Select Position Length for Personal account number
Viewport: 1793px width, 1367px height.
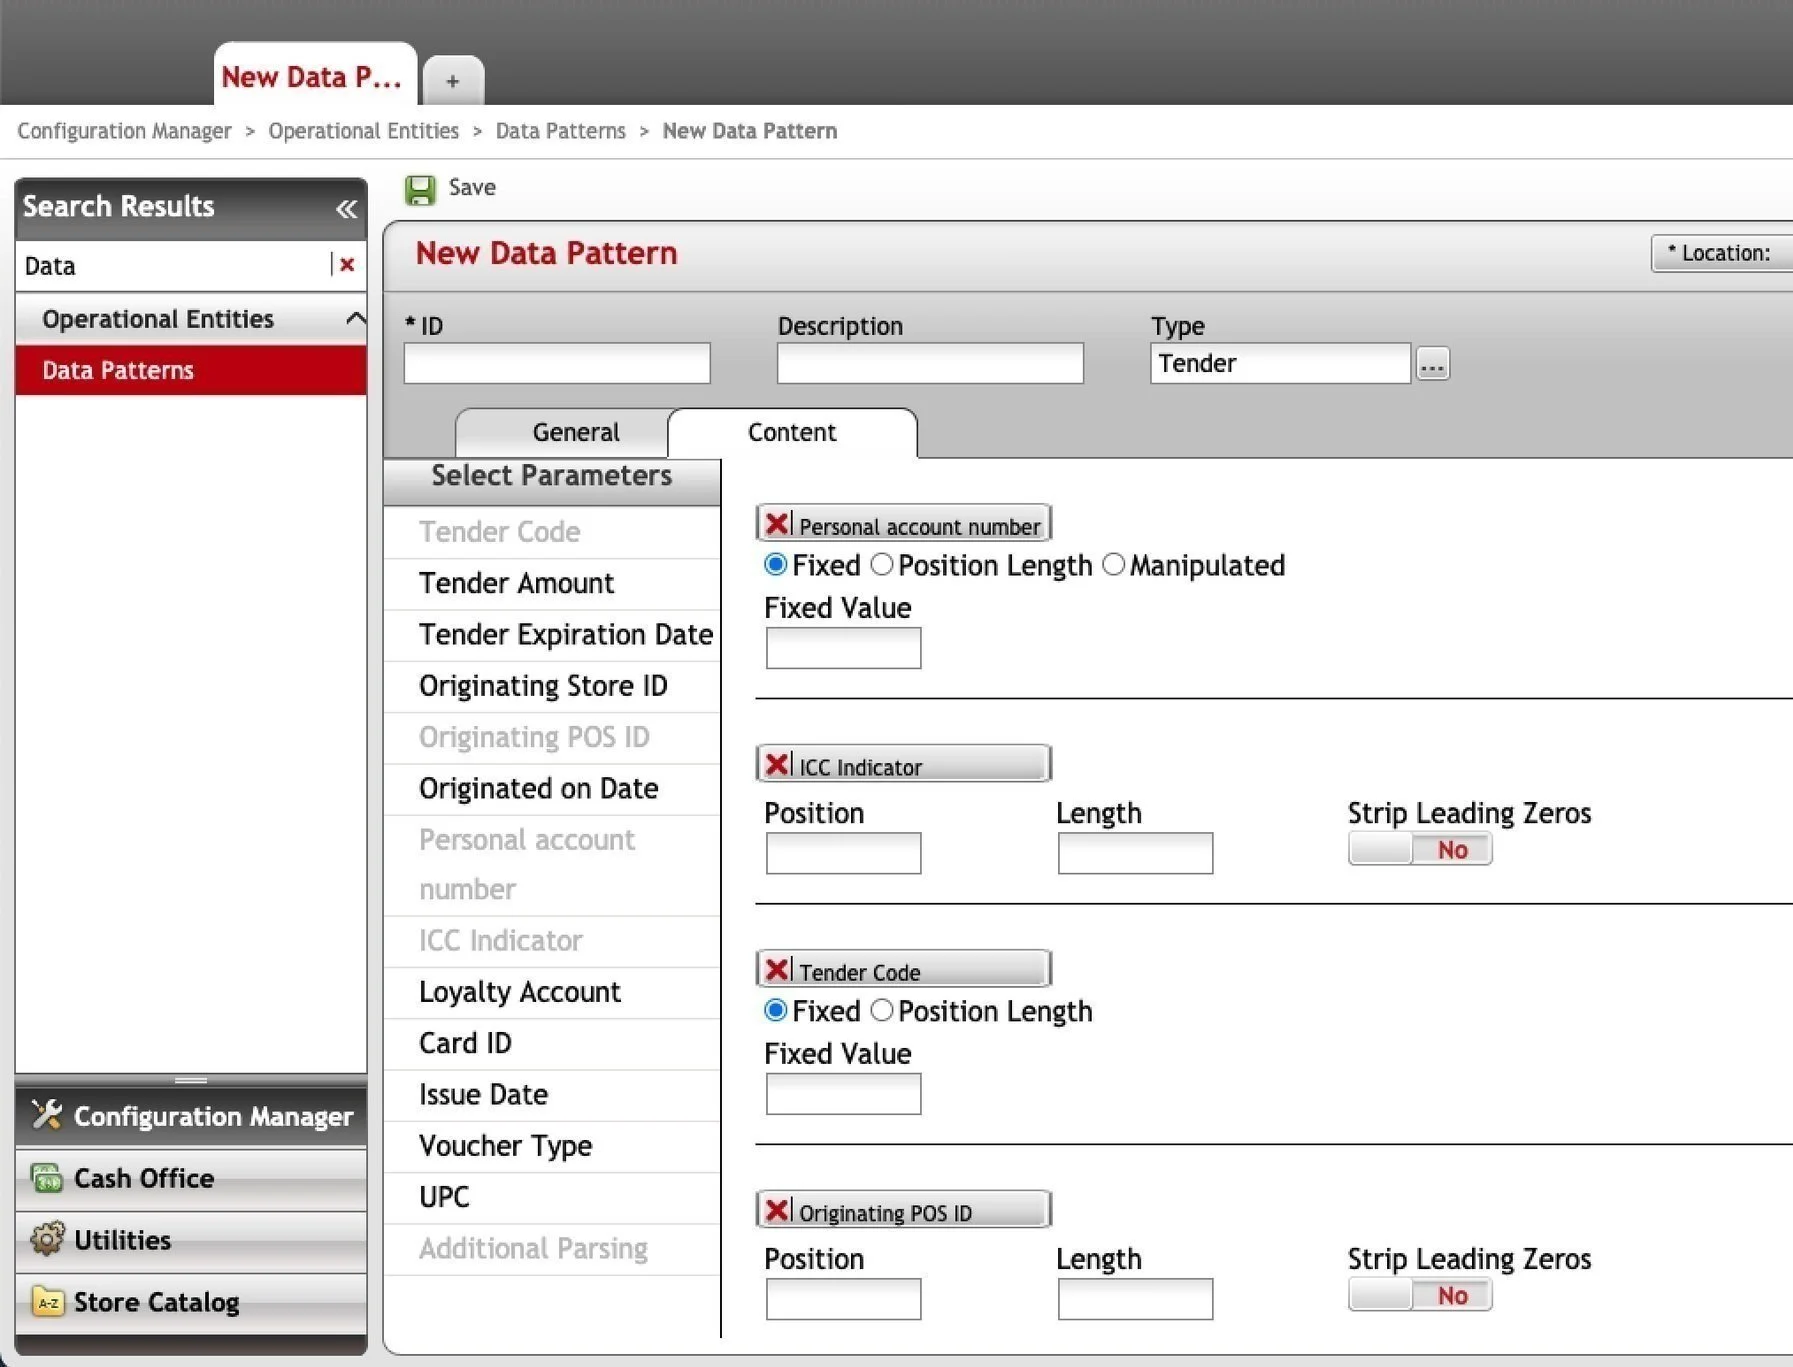(881, 564)
